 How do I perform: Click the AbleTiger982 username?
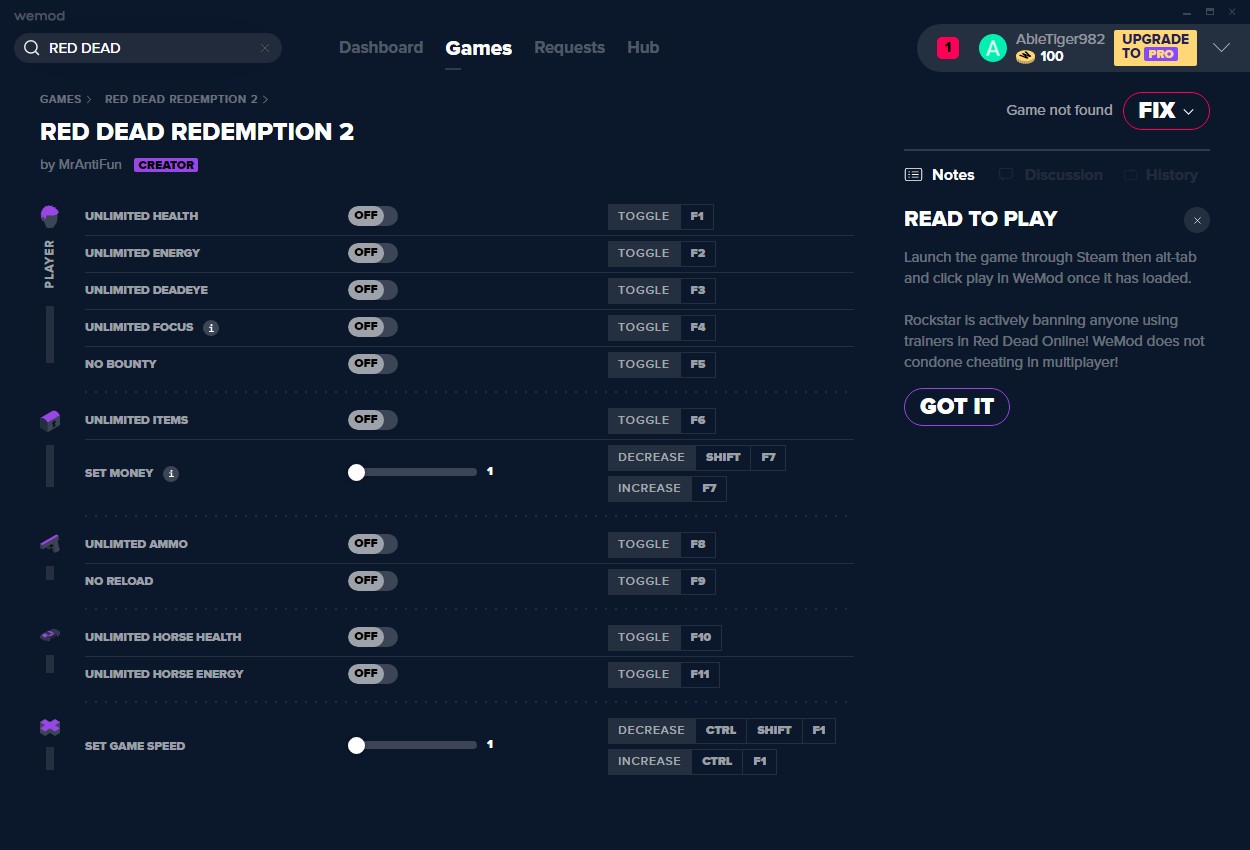coord(1060,39)
